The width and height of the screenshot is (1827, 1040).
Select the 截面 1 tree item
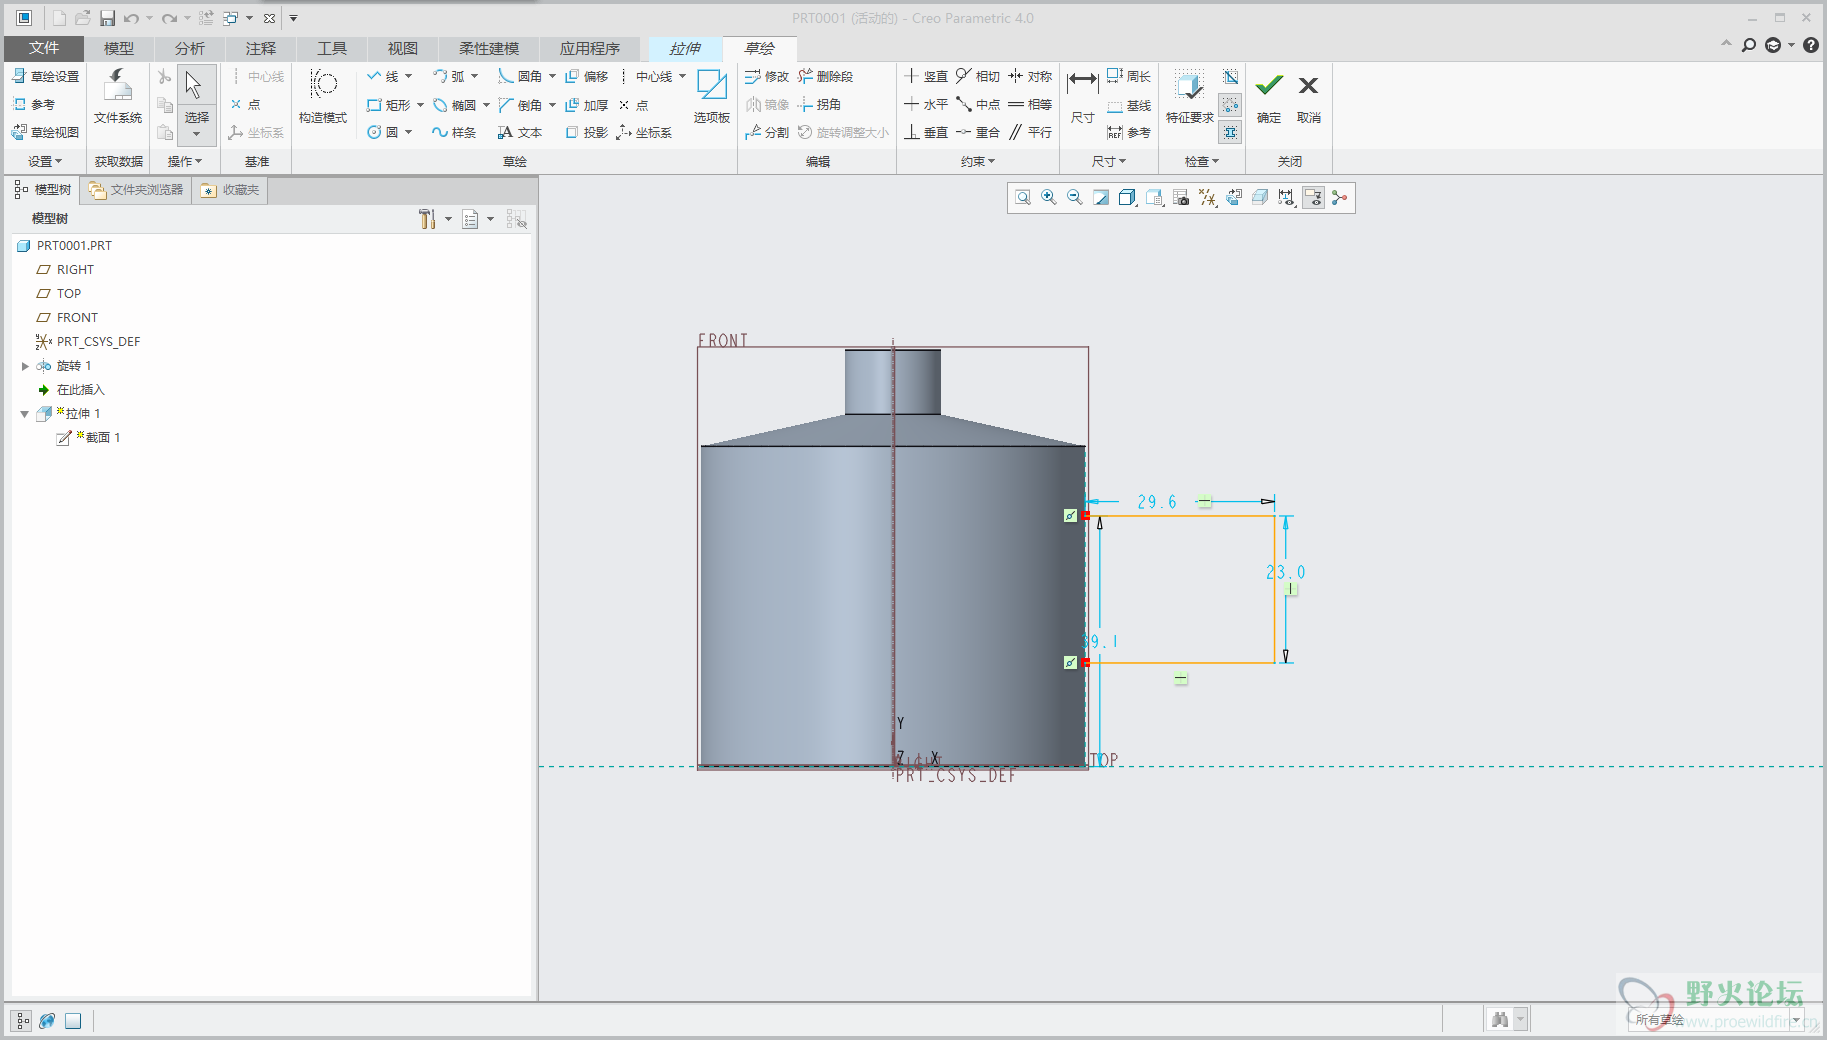[x=89, y=438]
